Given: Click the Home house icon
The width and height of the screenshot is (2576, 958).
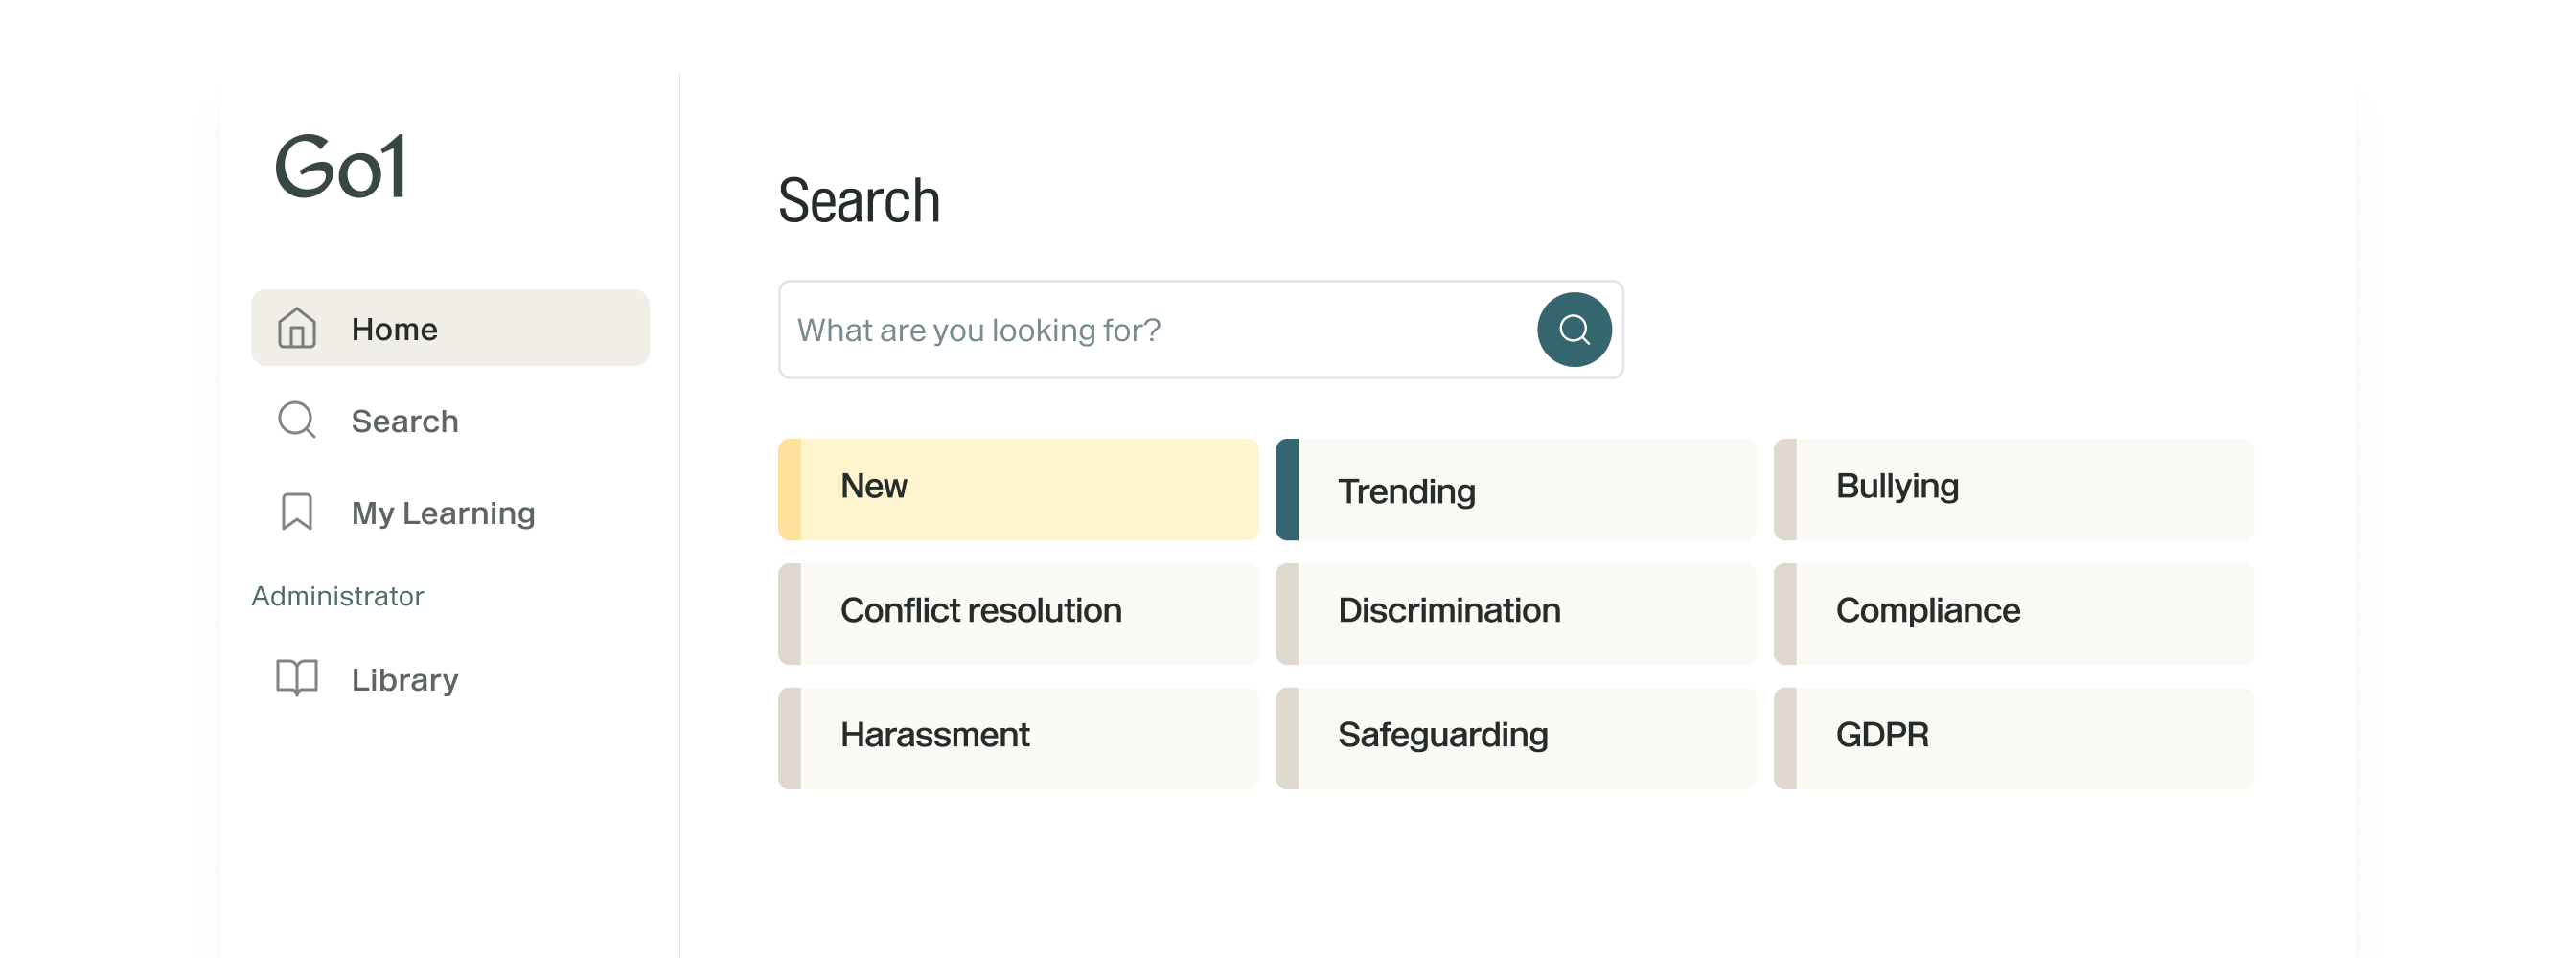Looking at the screenshot, I should click(x=297, y=328).
